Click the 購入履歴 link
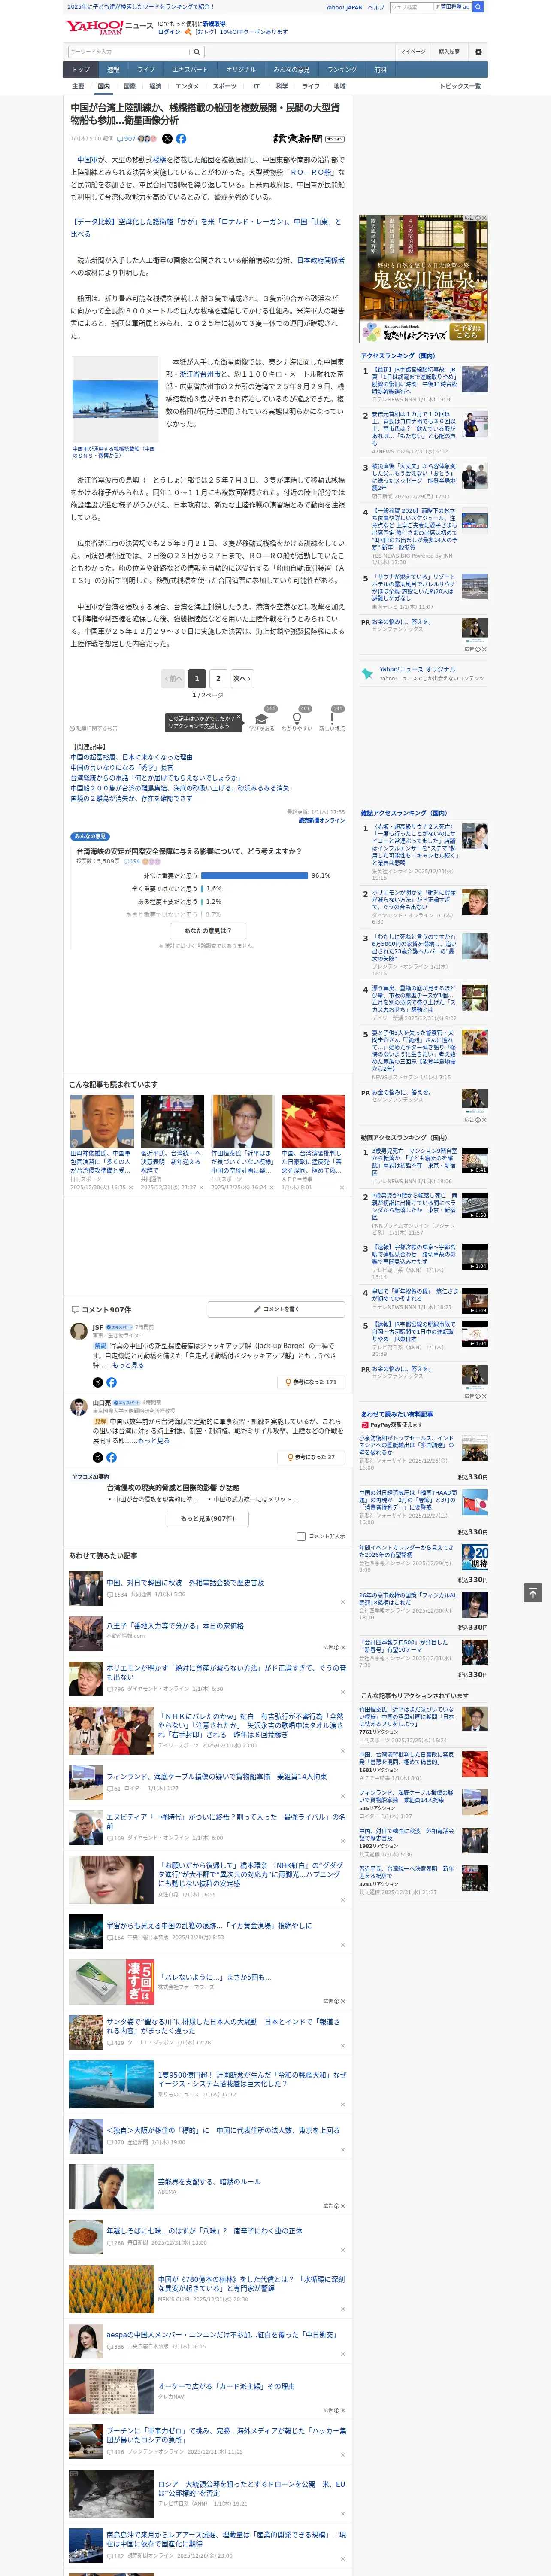551x2576 pixels. coord(449,52)
